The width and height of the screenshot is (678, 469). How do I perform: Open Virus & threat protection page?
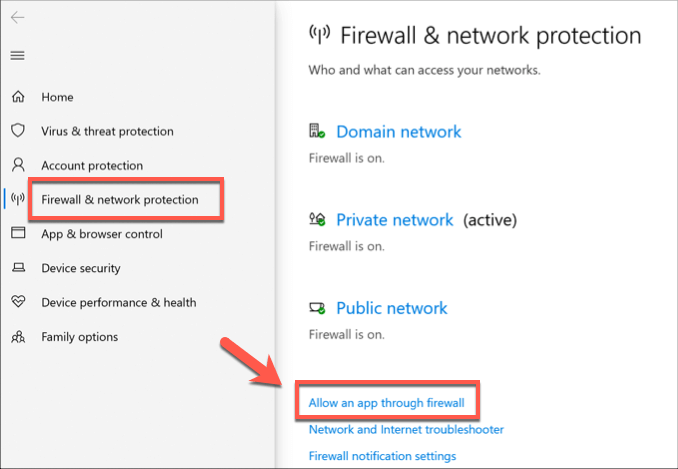click(x=107, y=131)
